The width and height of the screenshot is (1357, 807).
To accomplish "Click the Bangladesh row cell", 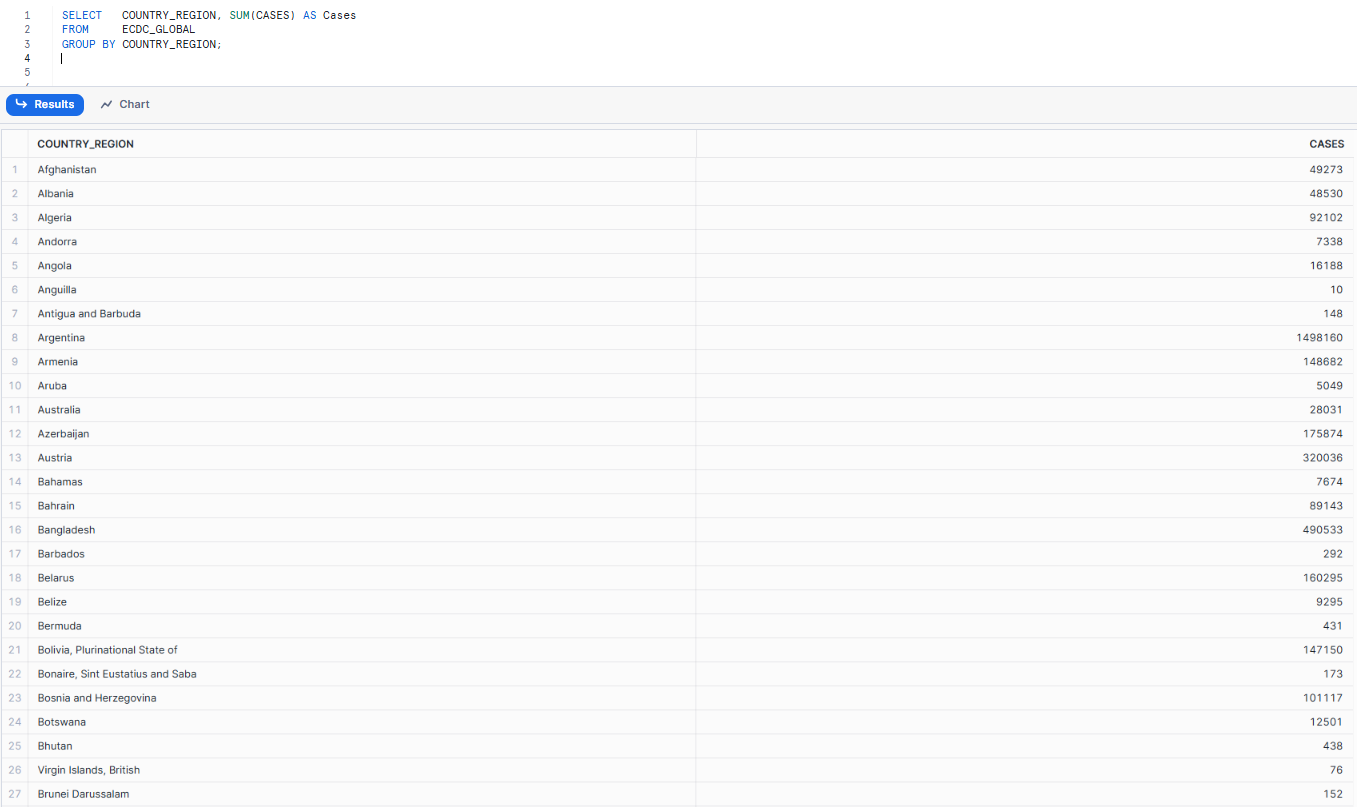I will (x=66, y=530).
